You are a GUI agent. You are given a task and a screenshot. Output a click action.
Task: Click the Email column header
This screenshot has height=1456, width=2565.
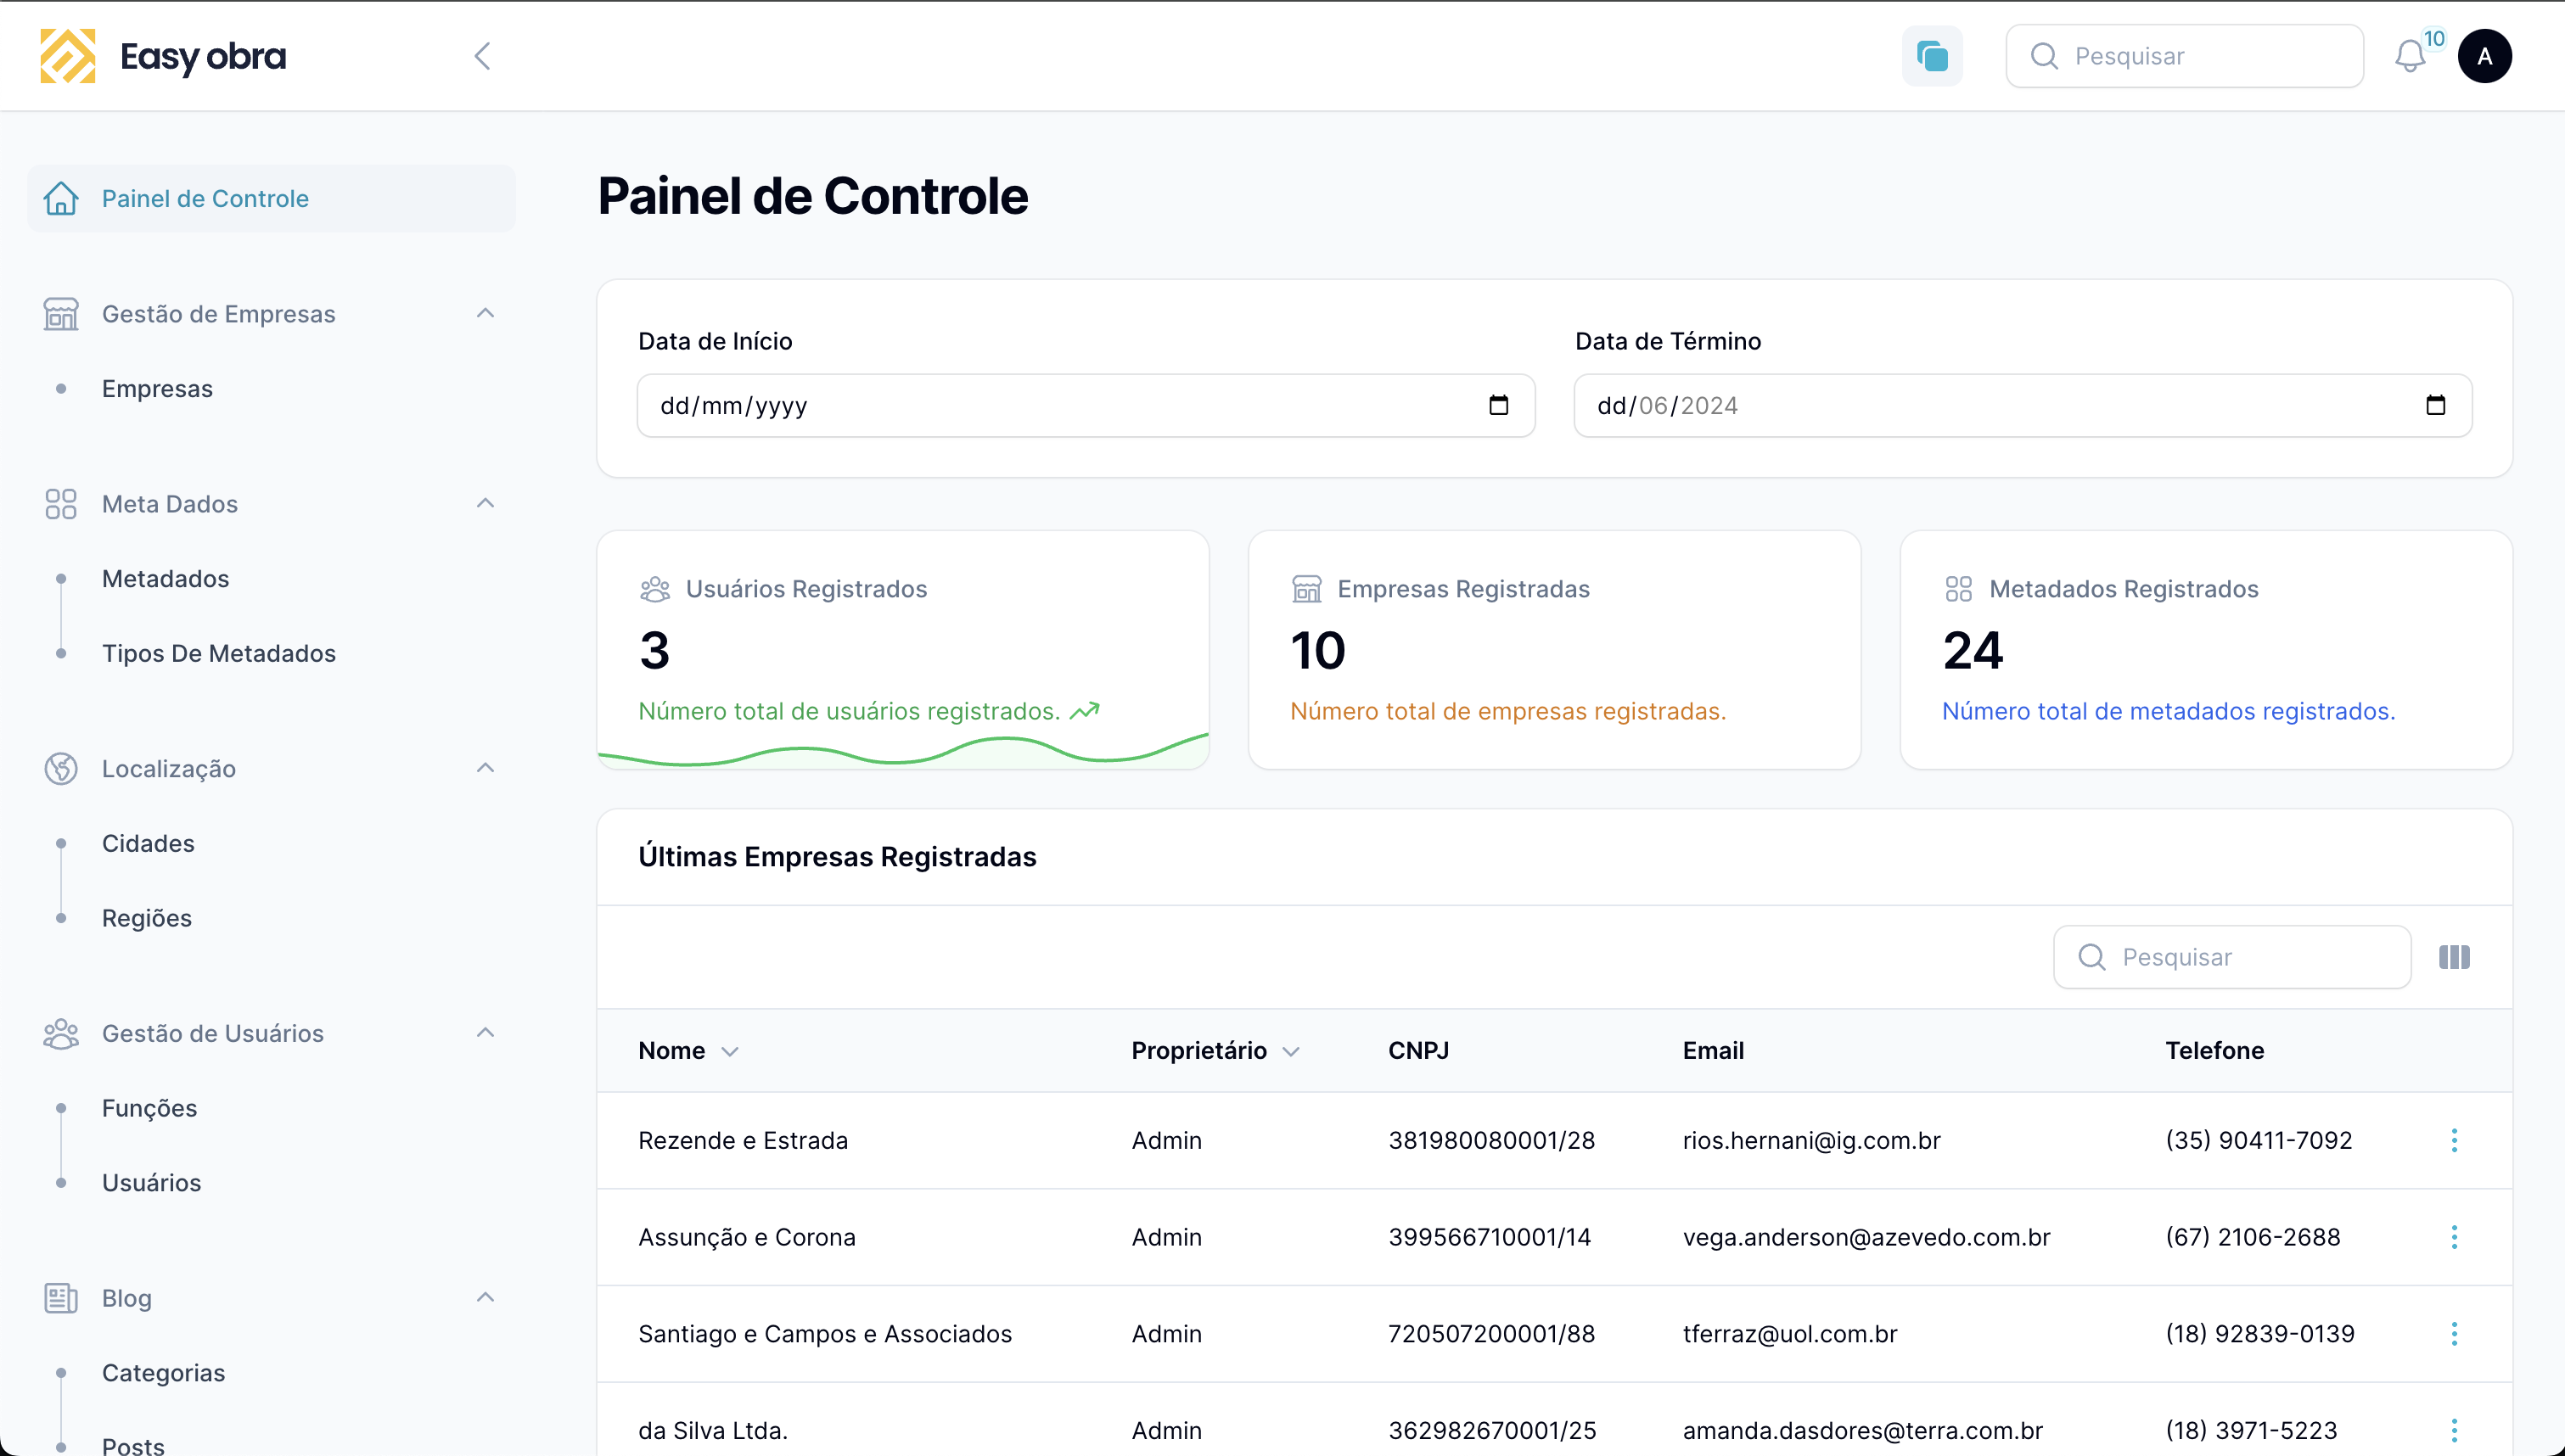[1713, 1051]
